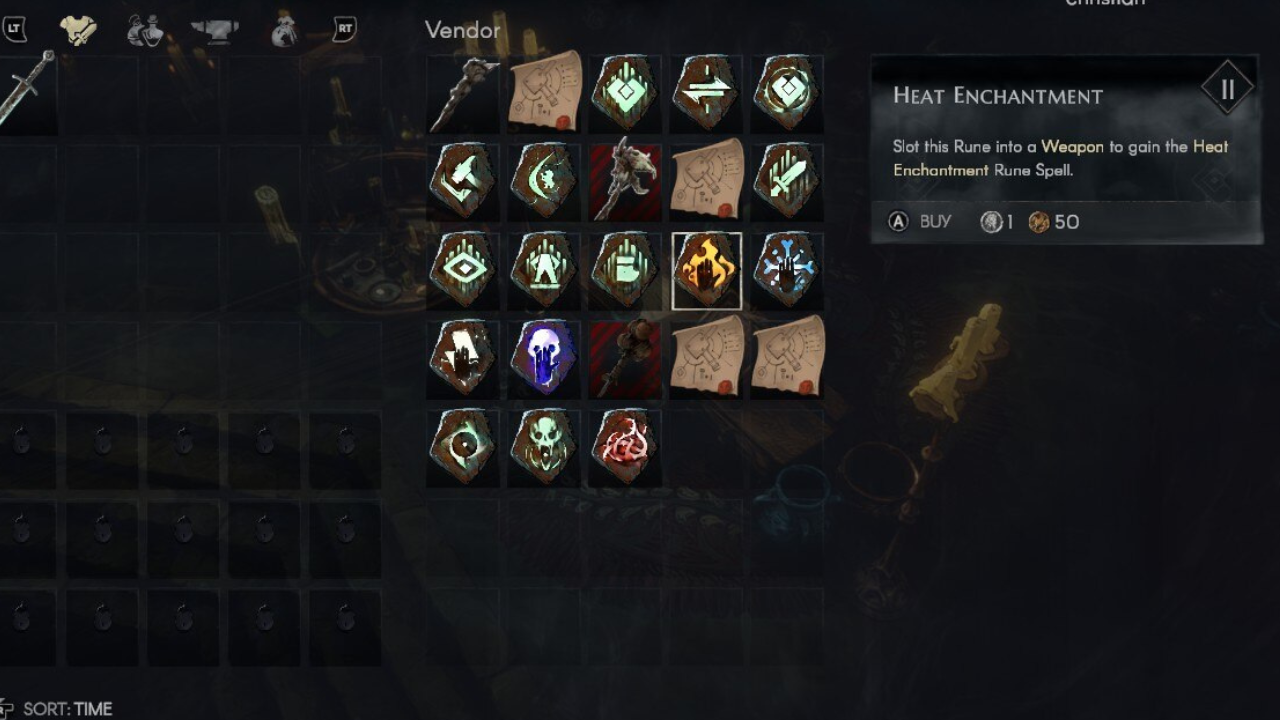Select the red-highlighted skull mace weapon
This screenshot has width=1280, height=720.
(625, 181)
